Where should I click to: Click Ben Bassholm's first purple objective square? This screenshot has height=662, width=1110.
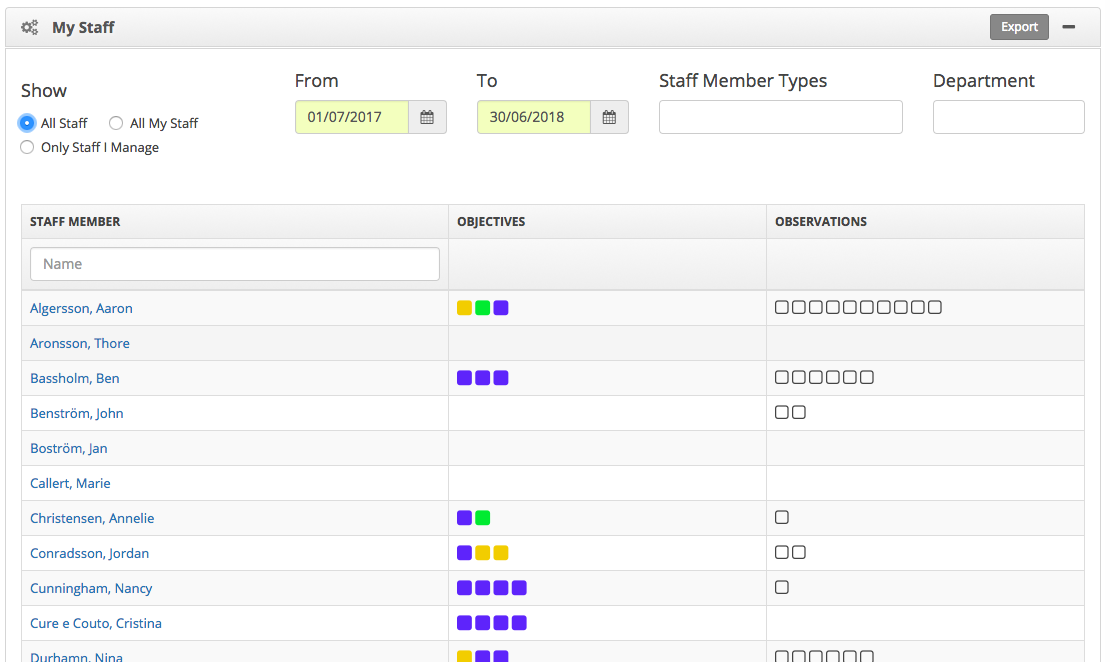pos(464,378)
